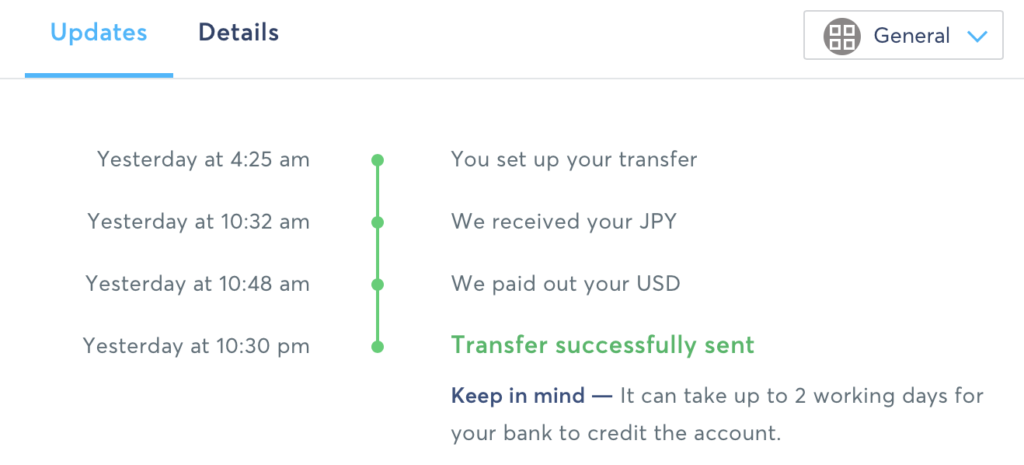Select the 'Yesterday at 10:30 pm' timestamp

coord(196,346)
